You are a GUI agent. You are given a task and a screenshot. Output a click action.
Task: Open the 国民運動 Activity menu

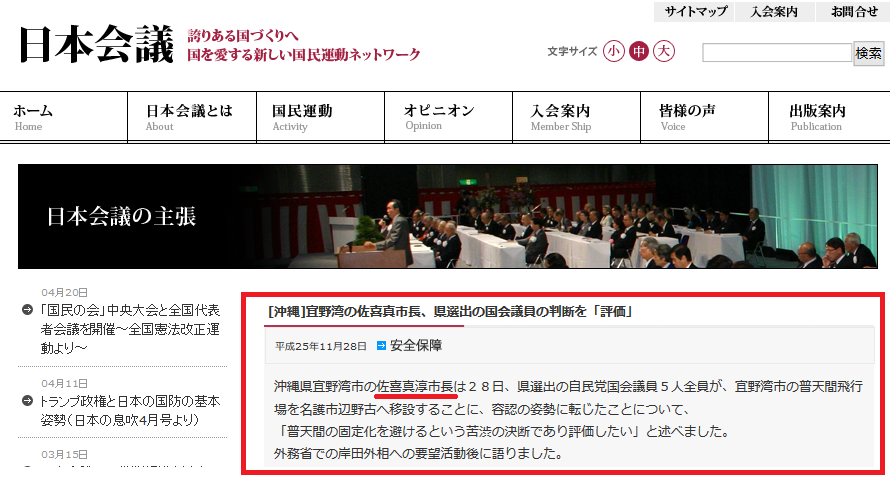pyautogui.click(x=320, y=117)
